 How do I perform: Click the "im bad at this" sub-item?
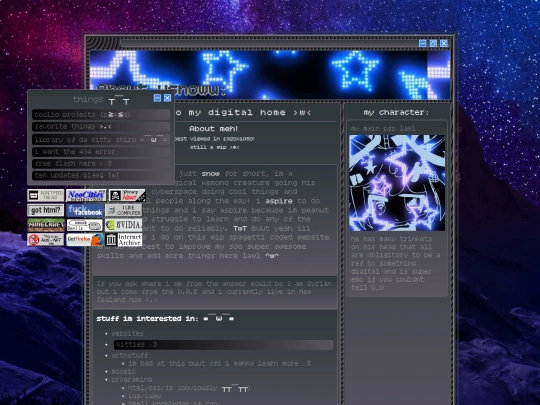click(219, 364)
